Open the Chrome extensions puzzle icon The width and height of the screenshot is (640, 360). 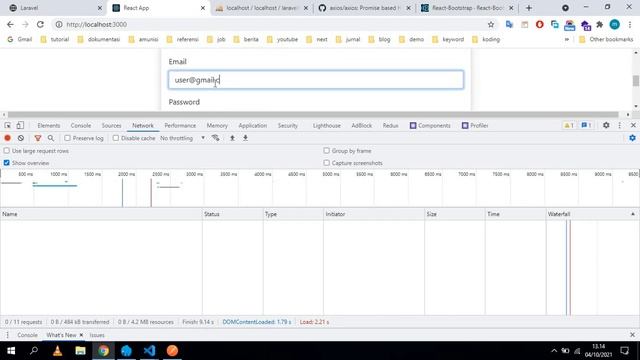coord(600,24)
